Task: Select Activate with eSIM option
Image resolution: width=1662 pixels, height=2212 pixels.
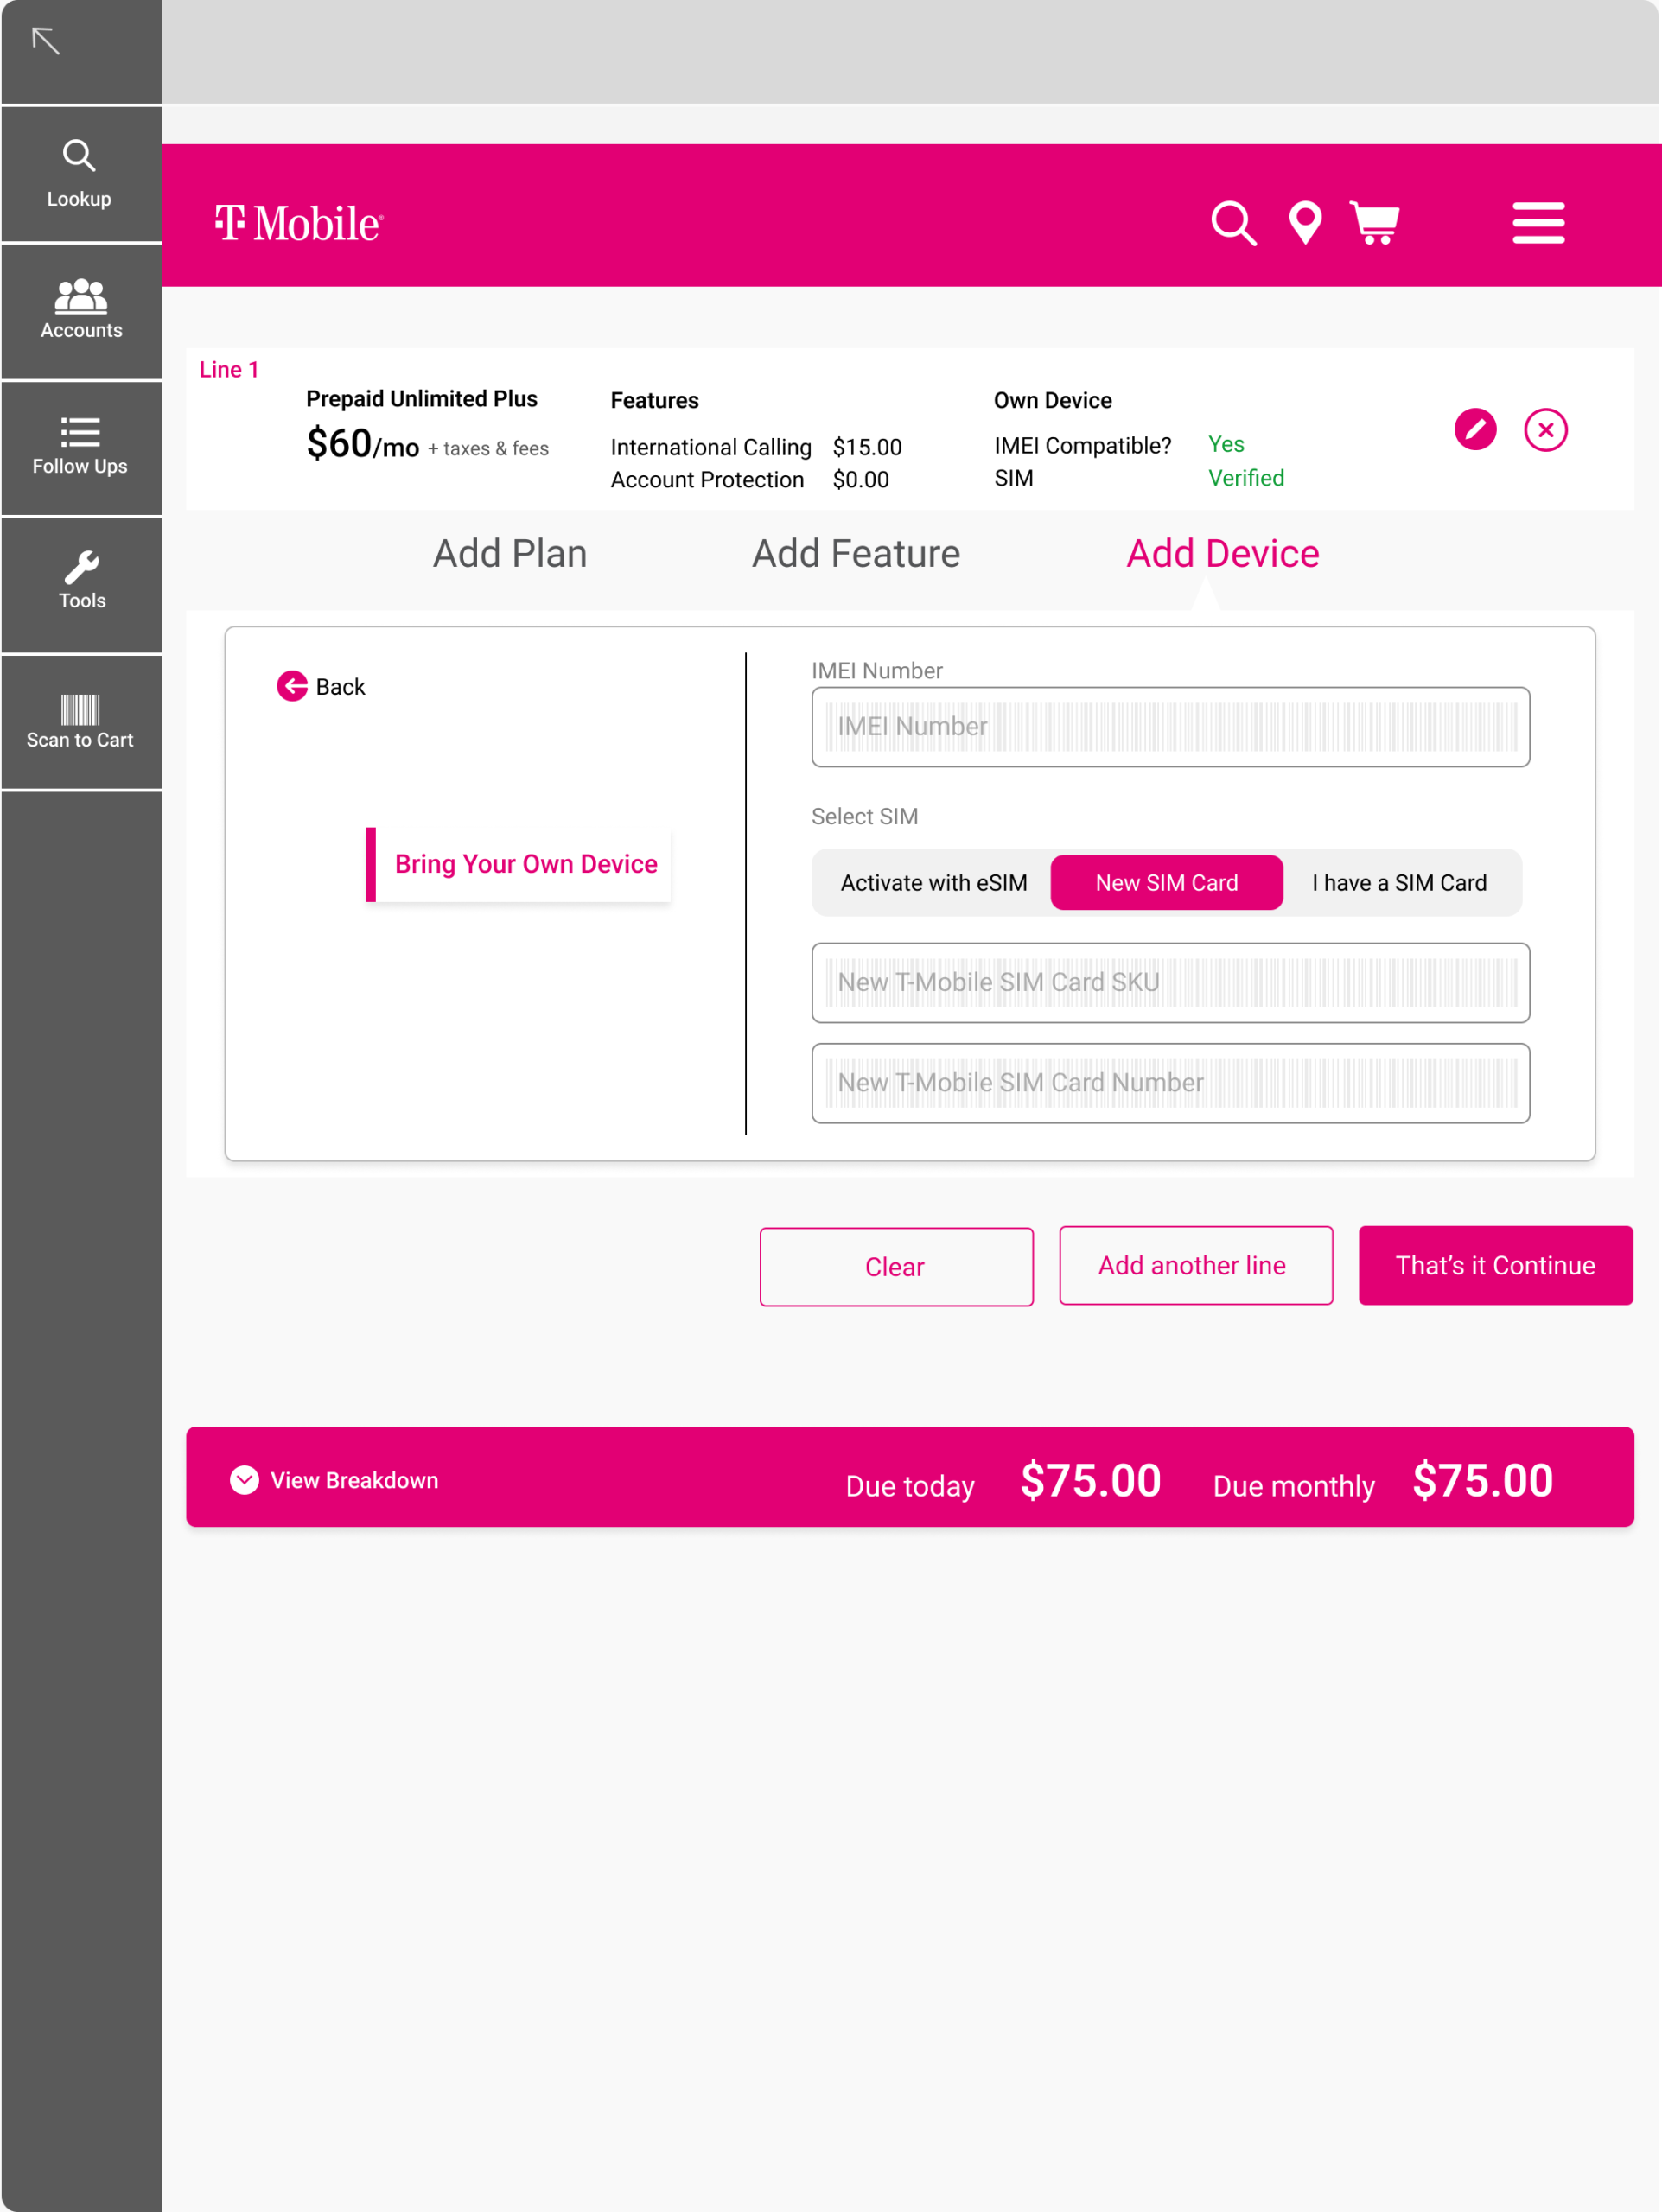Action: (x=933, y=882)
